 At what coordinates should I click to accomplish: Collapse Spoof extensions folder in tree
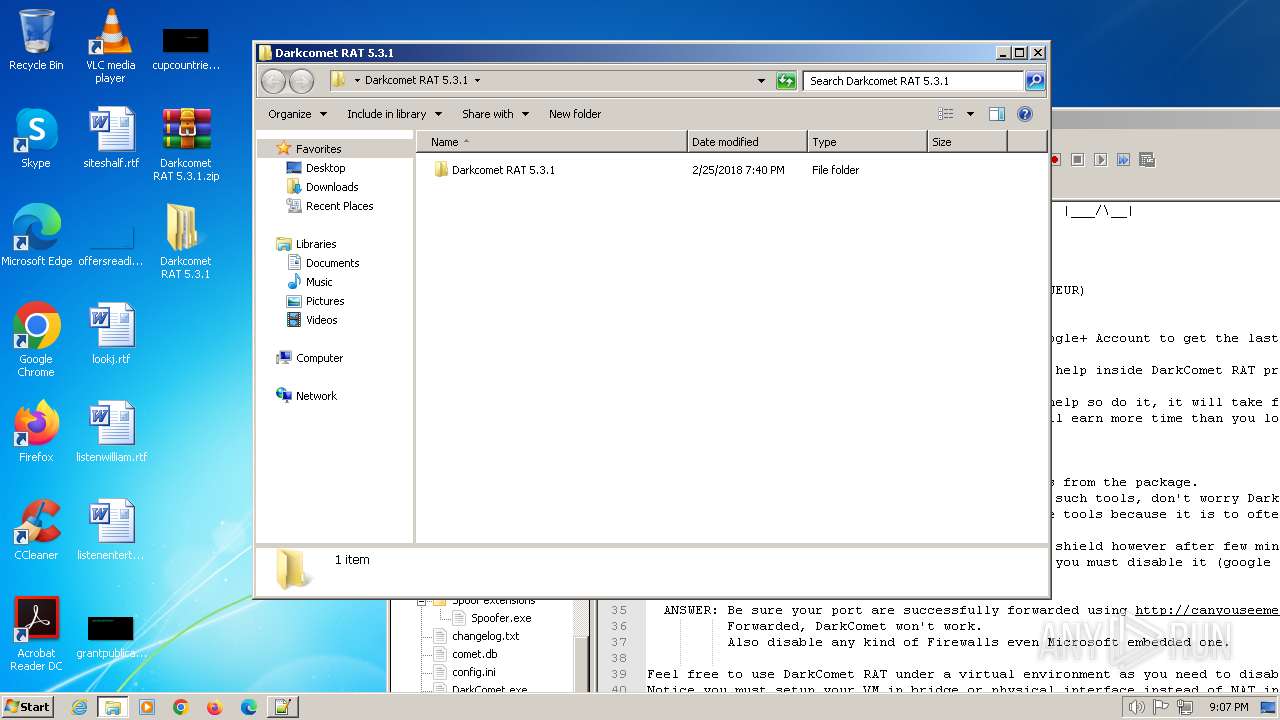[x=422, y=601]
